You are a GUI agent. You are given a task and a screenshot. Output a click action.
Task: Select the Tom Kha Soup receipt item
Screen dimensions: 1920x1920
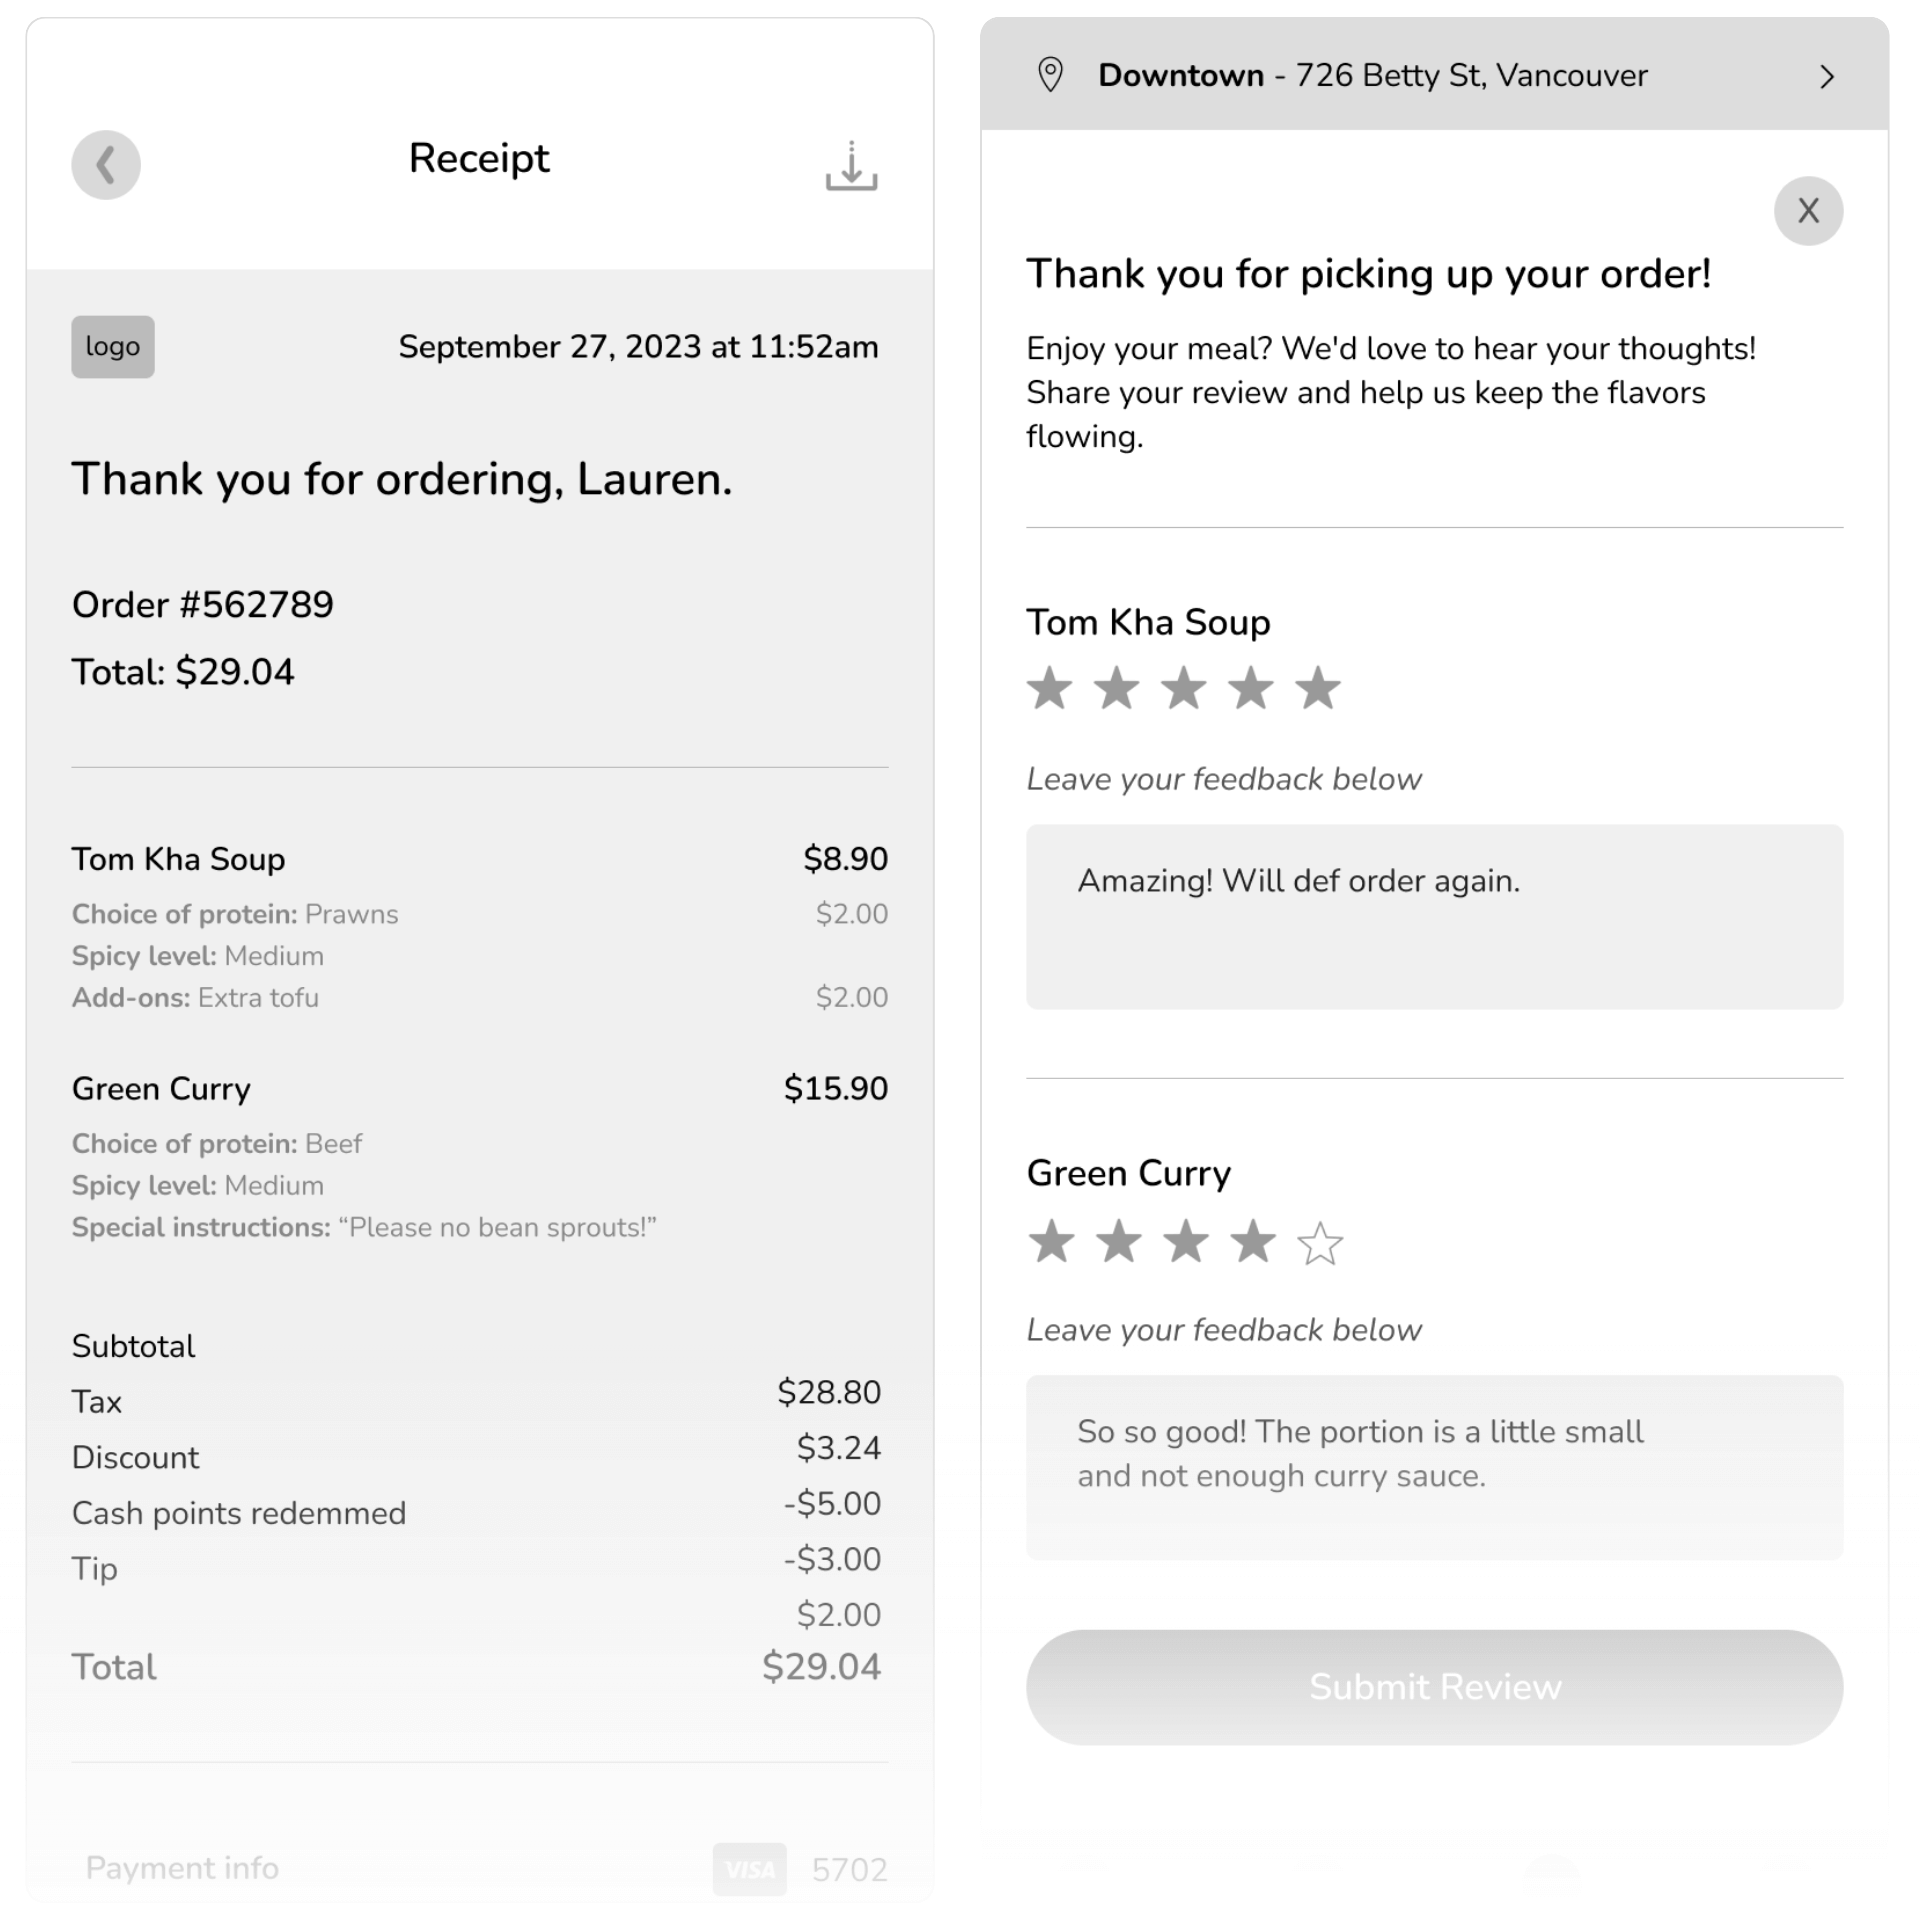pyautogui.click(x=179, y=859)
